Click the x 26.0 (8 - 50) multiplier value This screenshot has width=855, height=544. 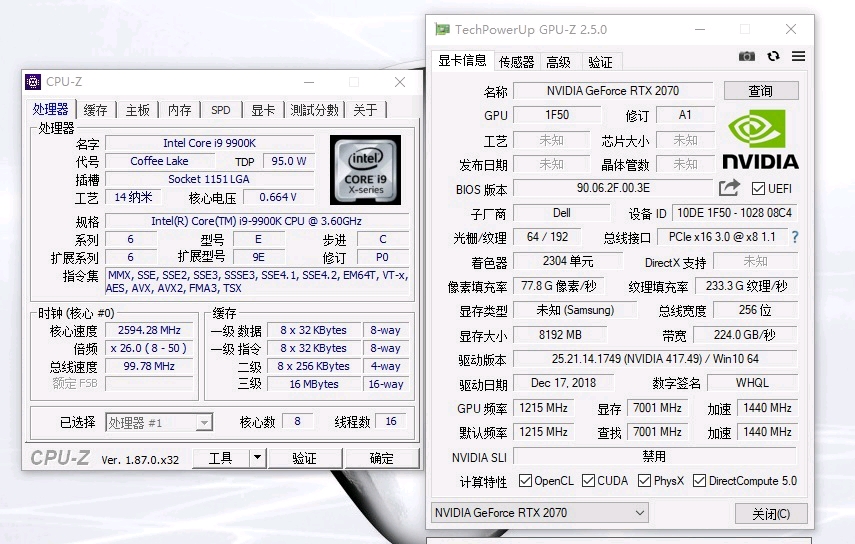(149, 348)
